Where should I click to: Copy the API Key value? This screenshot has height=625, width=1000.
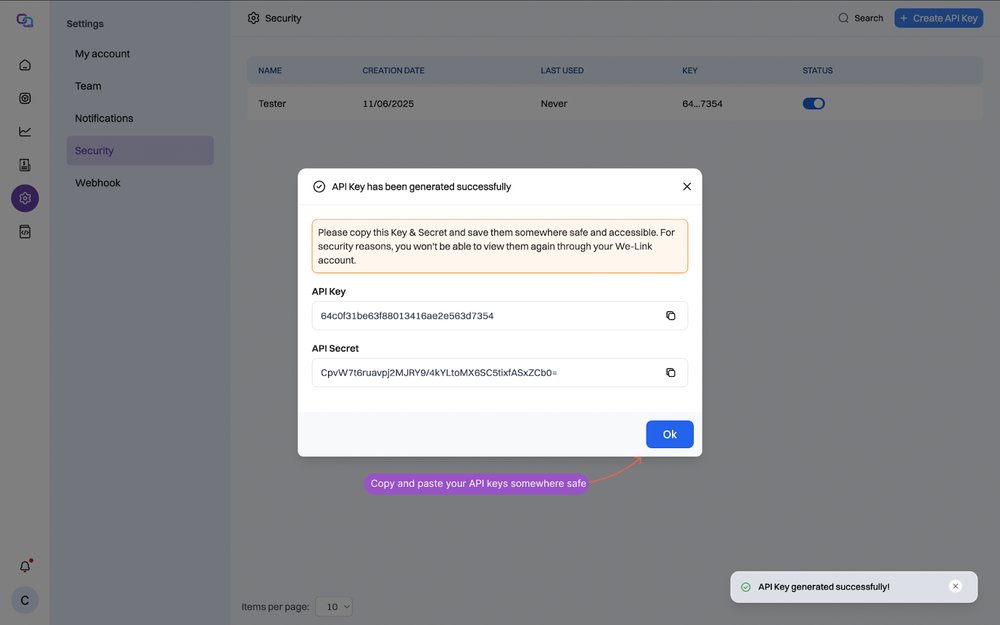(x=670, y=316)
